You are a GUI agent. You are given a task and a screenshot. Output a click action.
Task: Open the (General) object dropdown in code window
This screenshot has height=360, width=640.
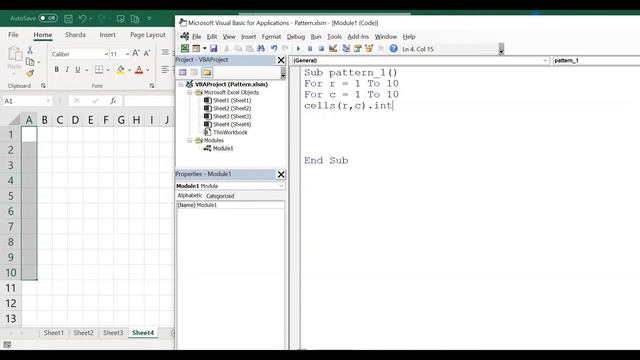pyautogui.click(x=545, y=60)
